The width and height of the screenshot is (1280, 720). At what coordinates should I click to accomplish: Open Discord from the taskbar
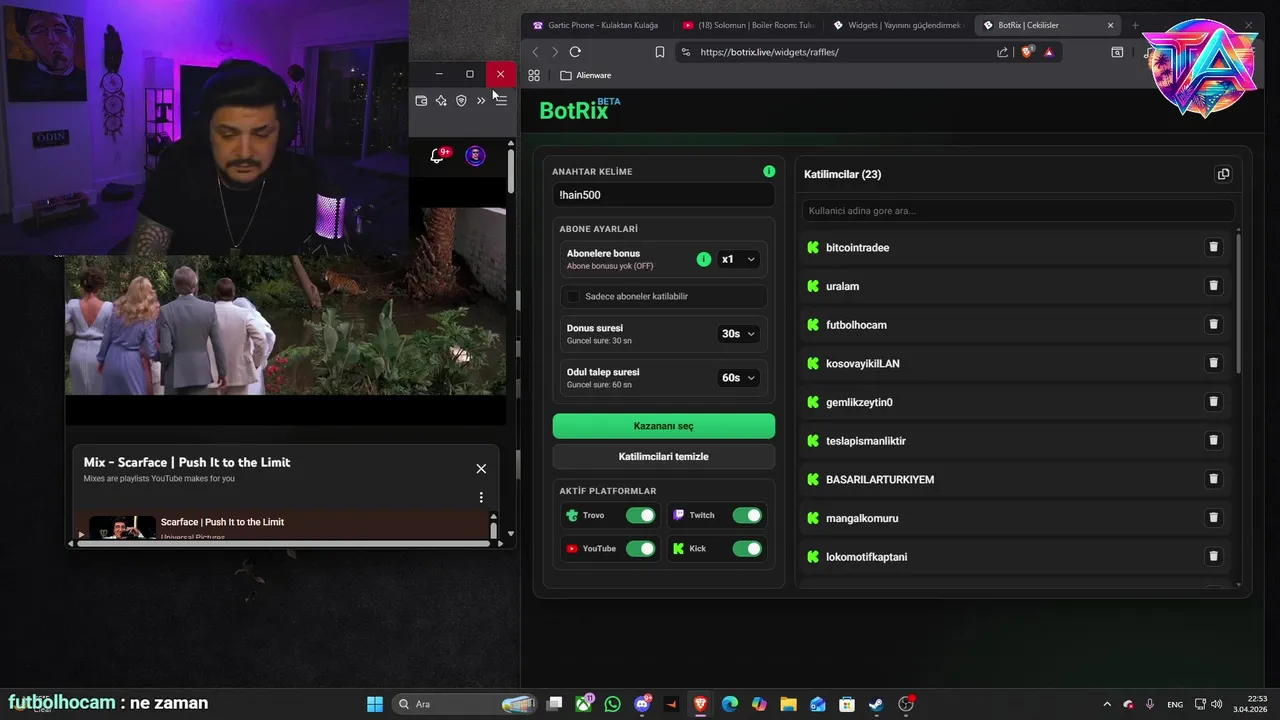tap(642, 704)
